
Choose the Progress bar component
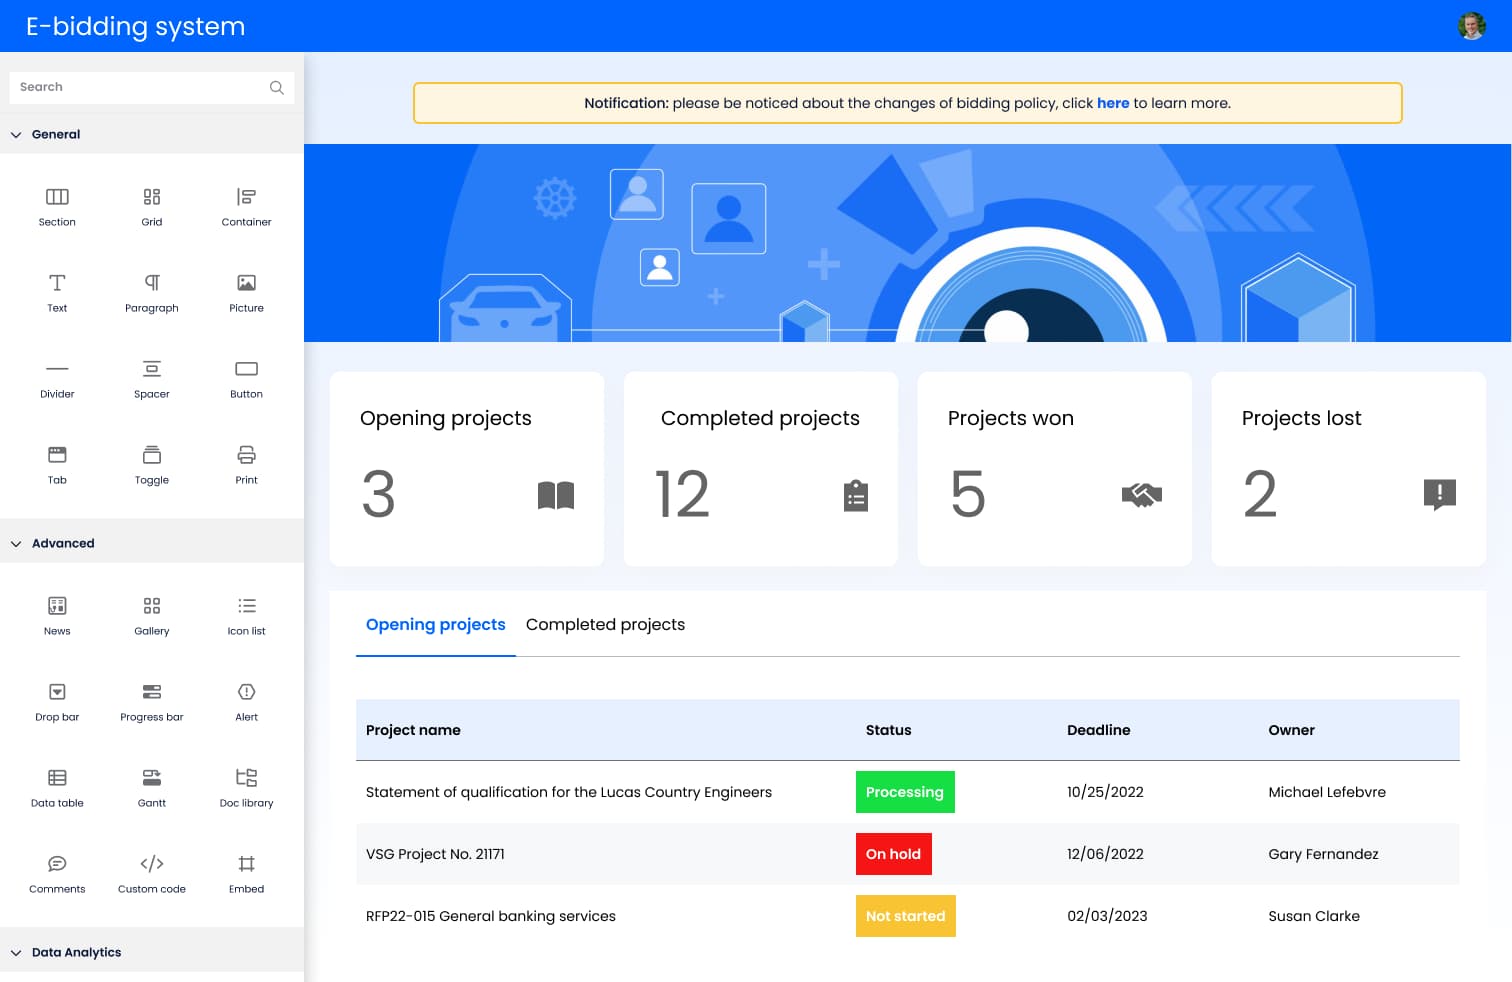coord(151,692)
